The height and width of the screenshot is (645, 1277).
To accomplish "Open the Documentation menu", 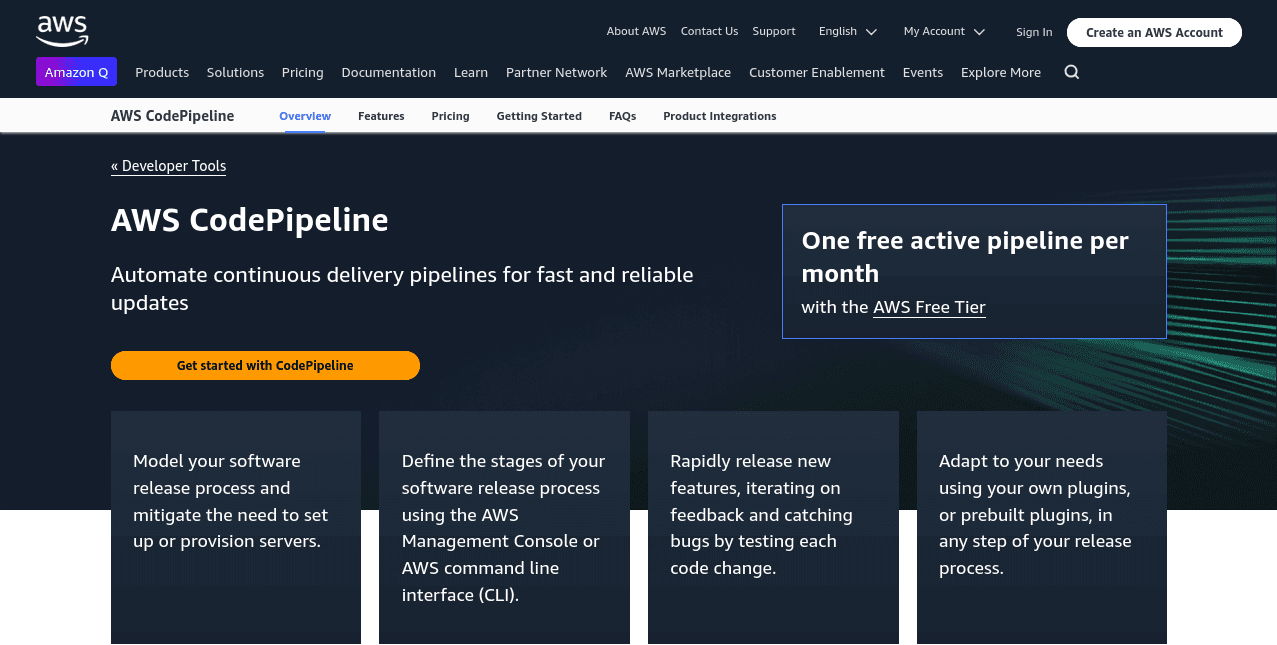I will [388, 72].
